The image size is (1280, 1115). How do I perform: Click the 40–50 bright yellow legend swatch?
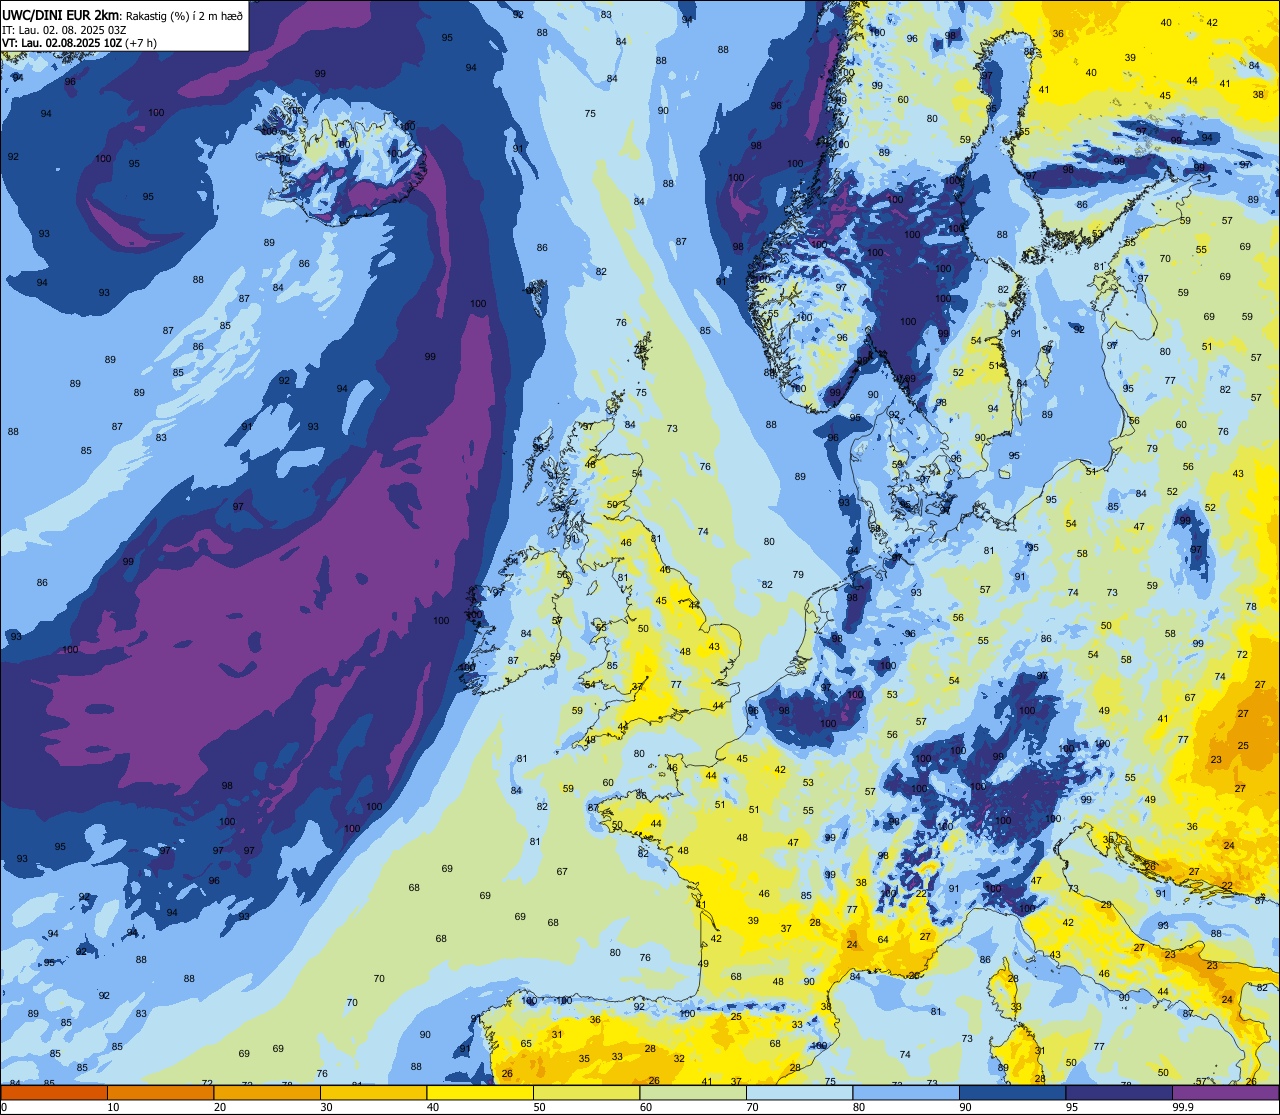(x=480, y=1093)
